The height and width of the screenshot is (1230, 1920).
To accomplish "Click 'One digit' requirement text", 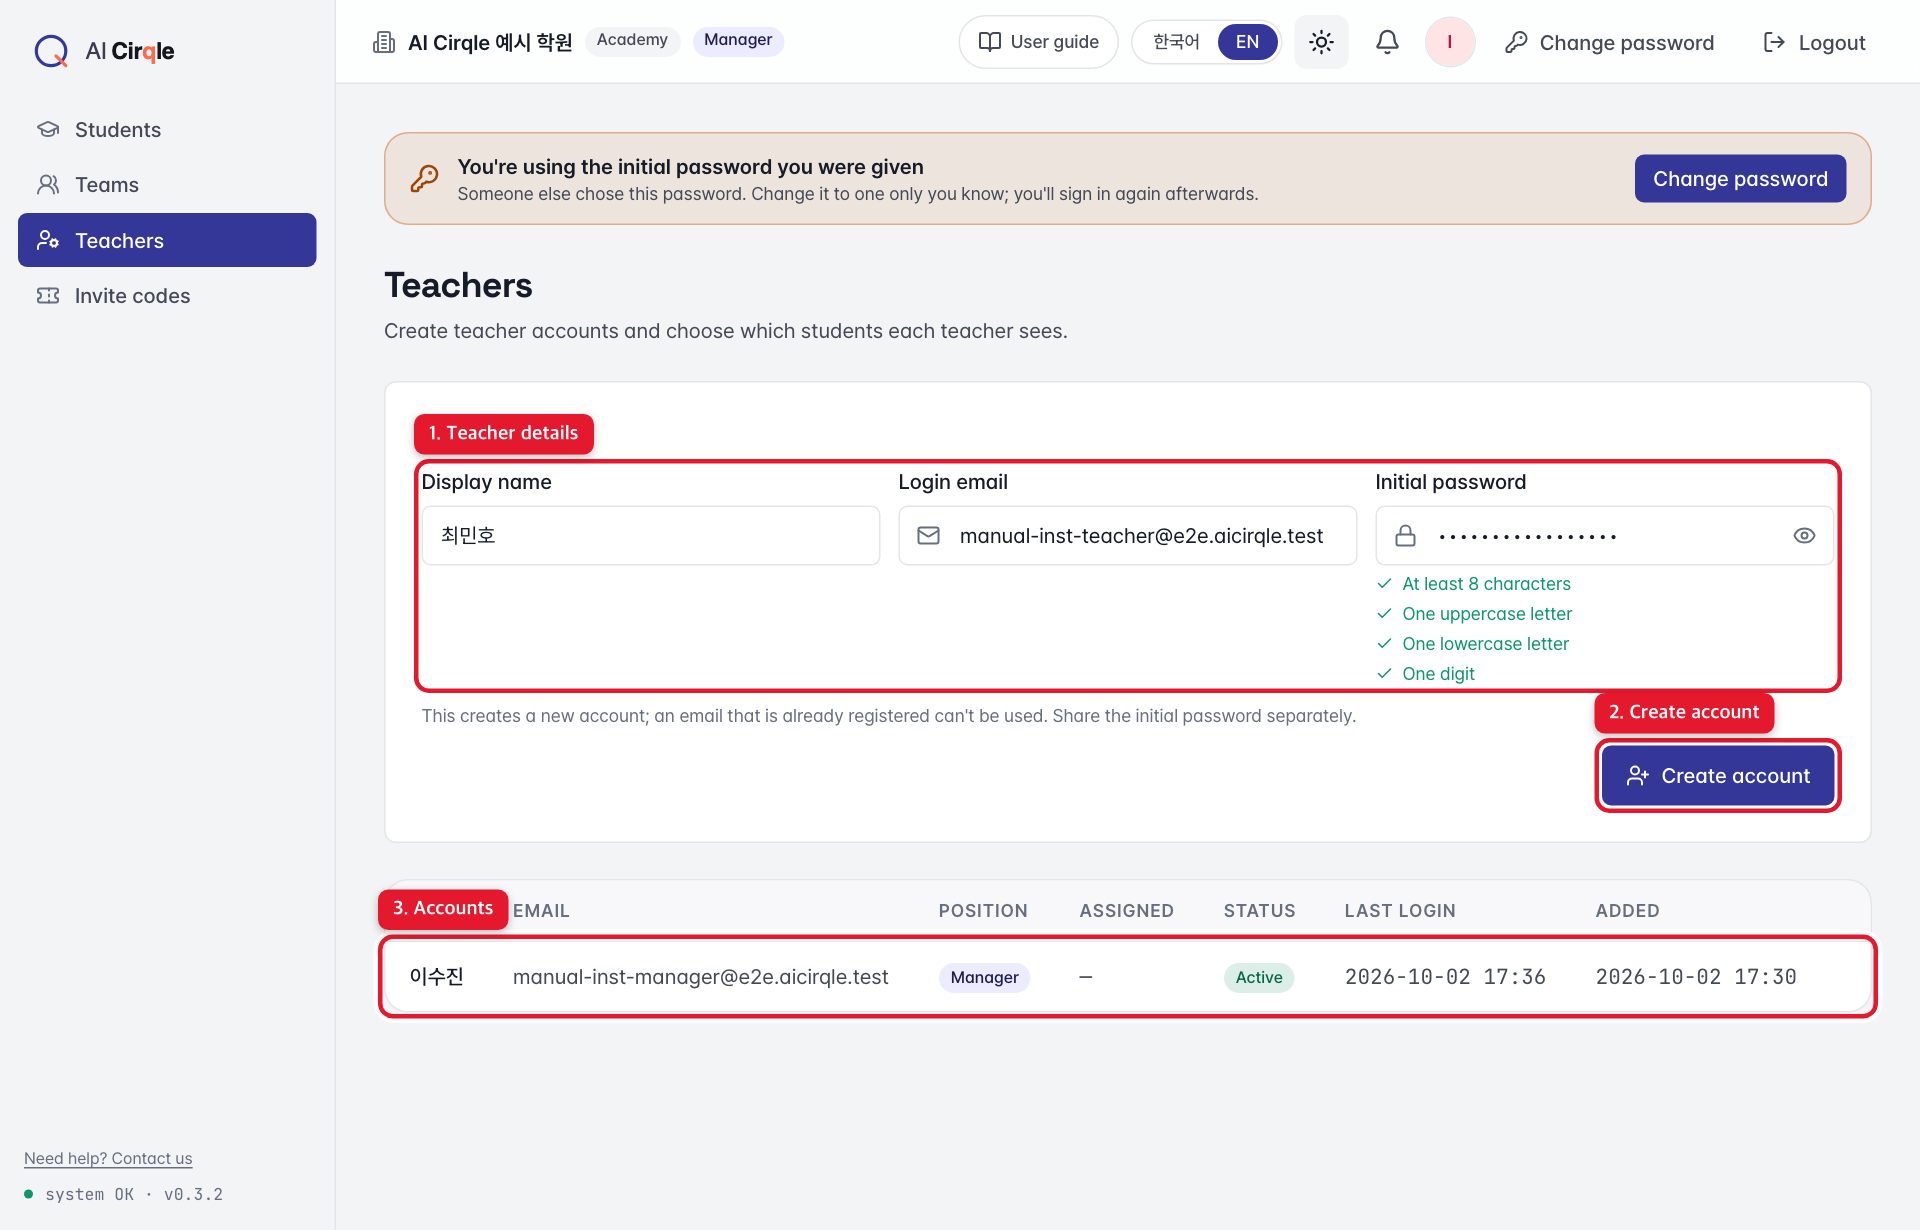I will [x=1438, y=674].
